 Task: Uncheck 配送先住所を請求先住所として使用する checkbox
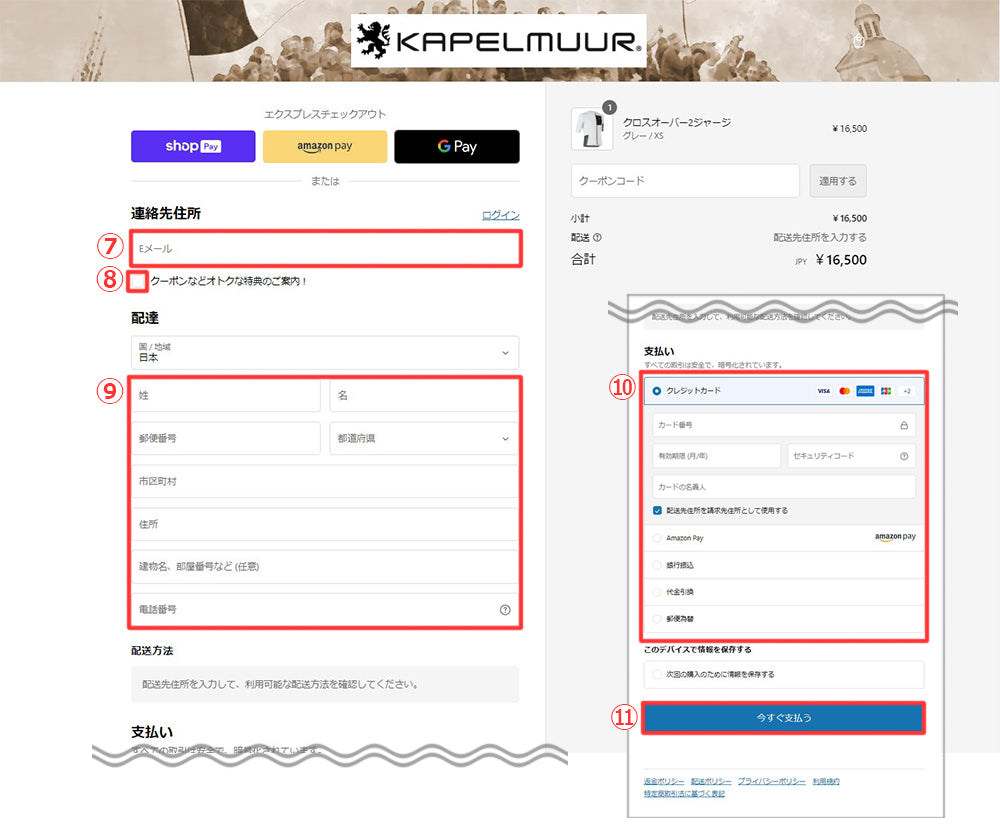click(x=657, y=510)
